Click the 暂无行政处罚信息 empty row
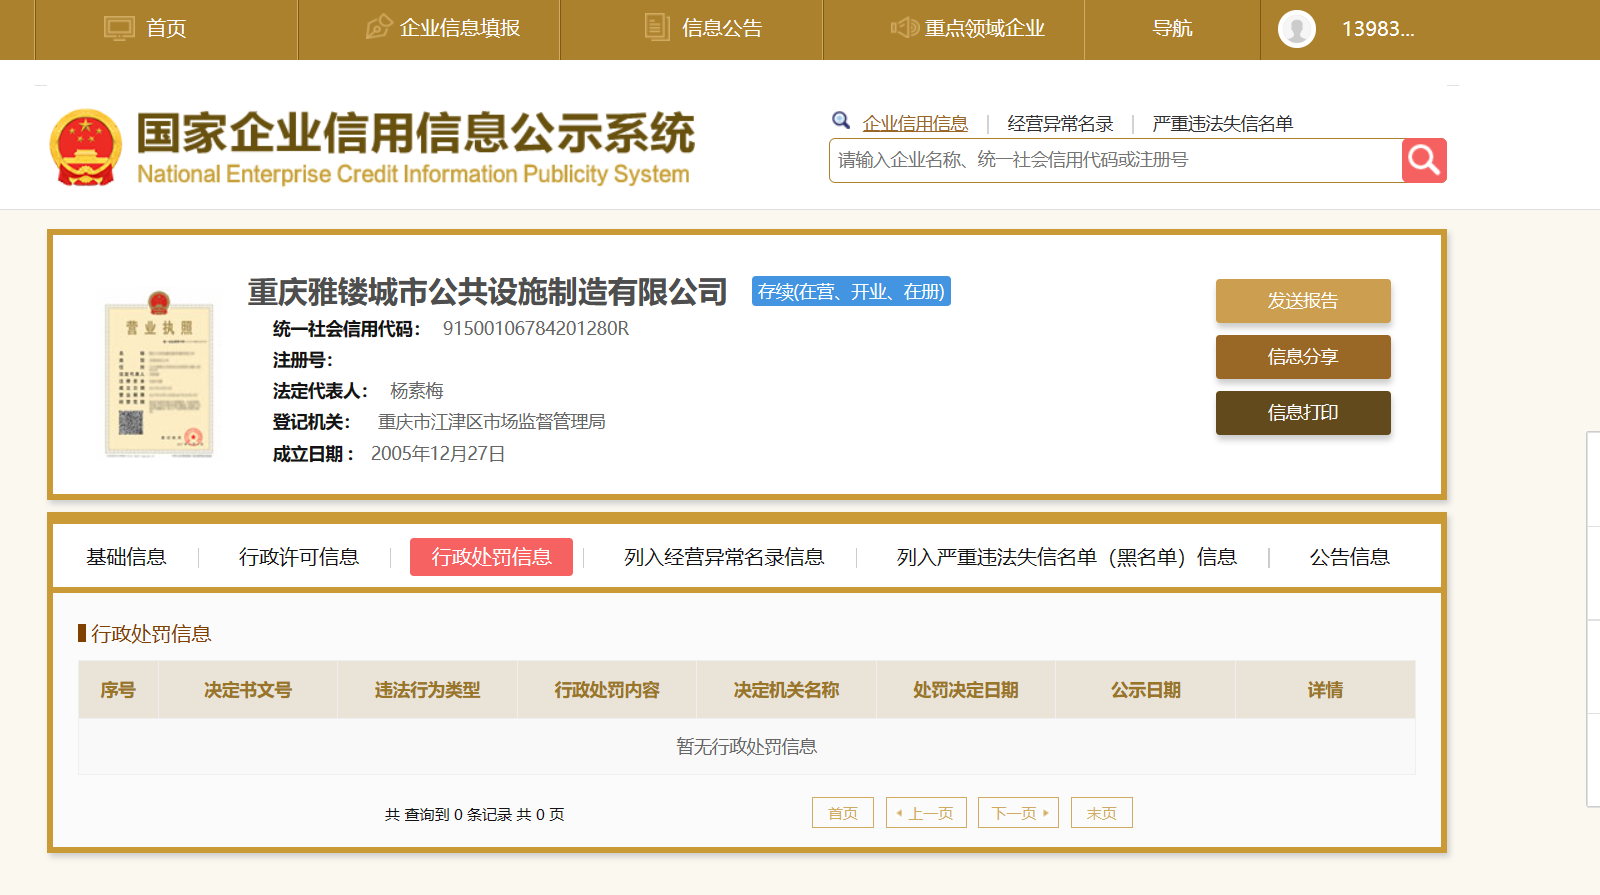 click(747, 746)
